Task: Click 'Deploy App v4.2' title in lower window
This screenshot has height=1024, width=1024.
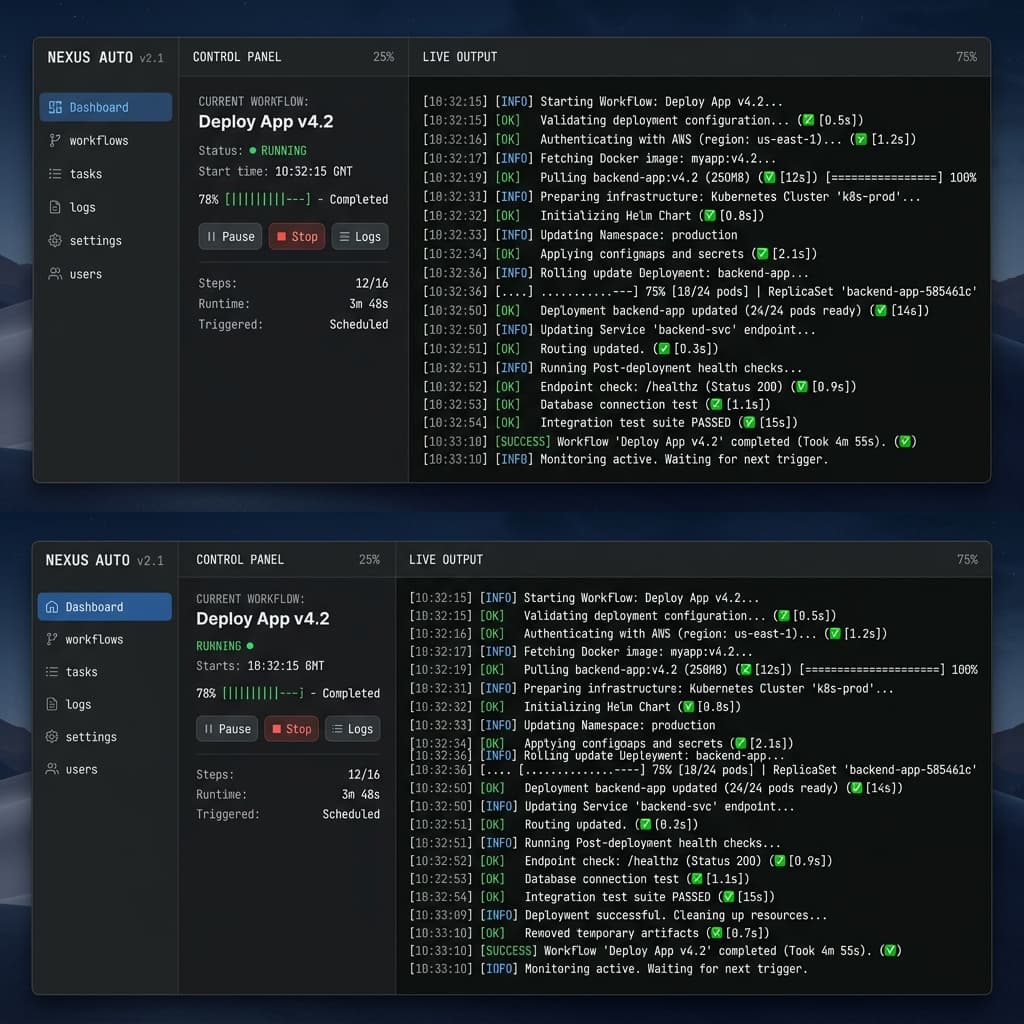Action: 263,618
